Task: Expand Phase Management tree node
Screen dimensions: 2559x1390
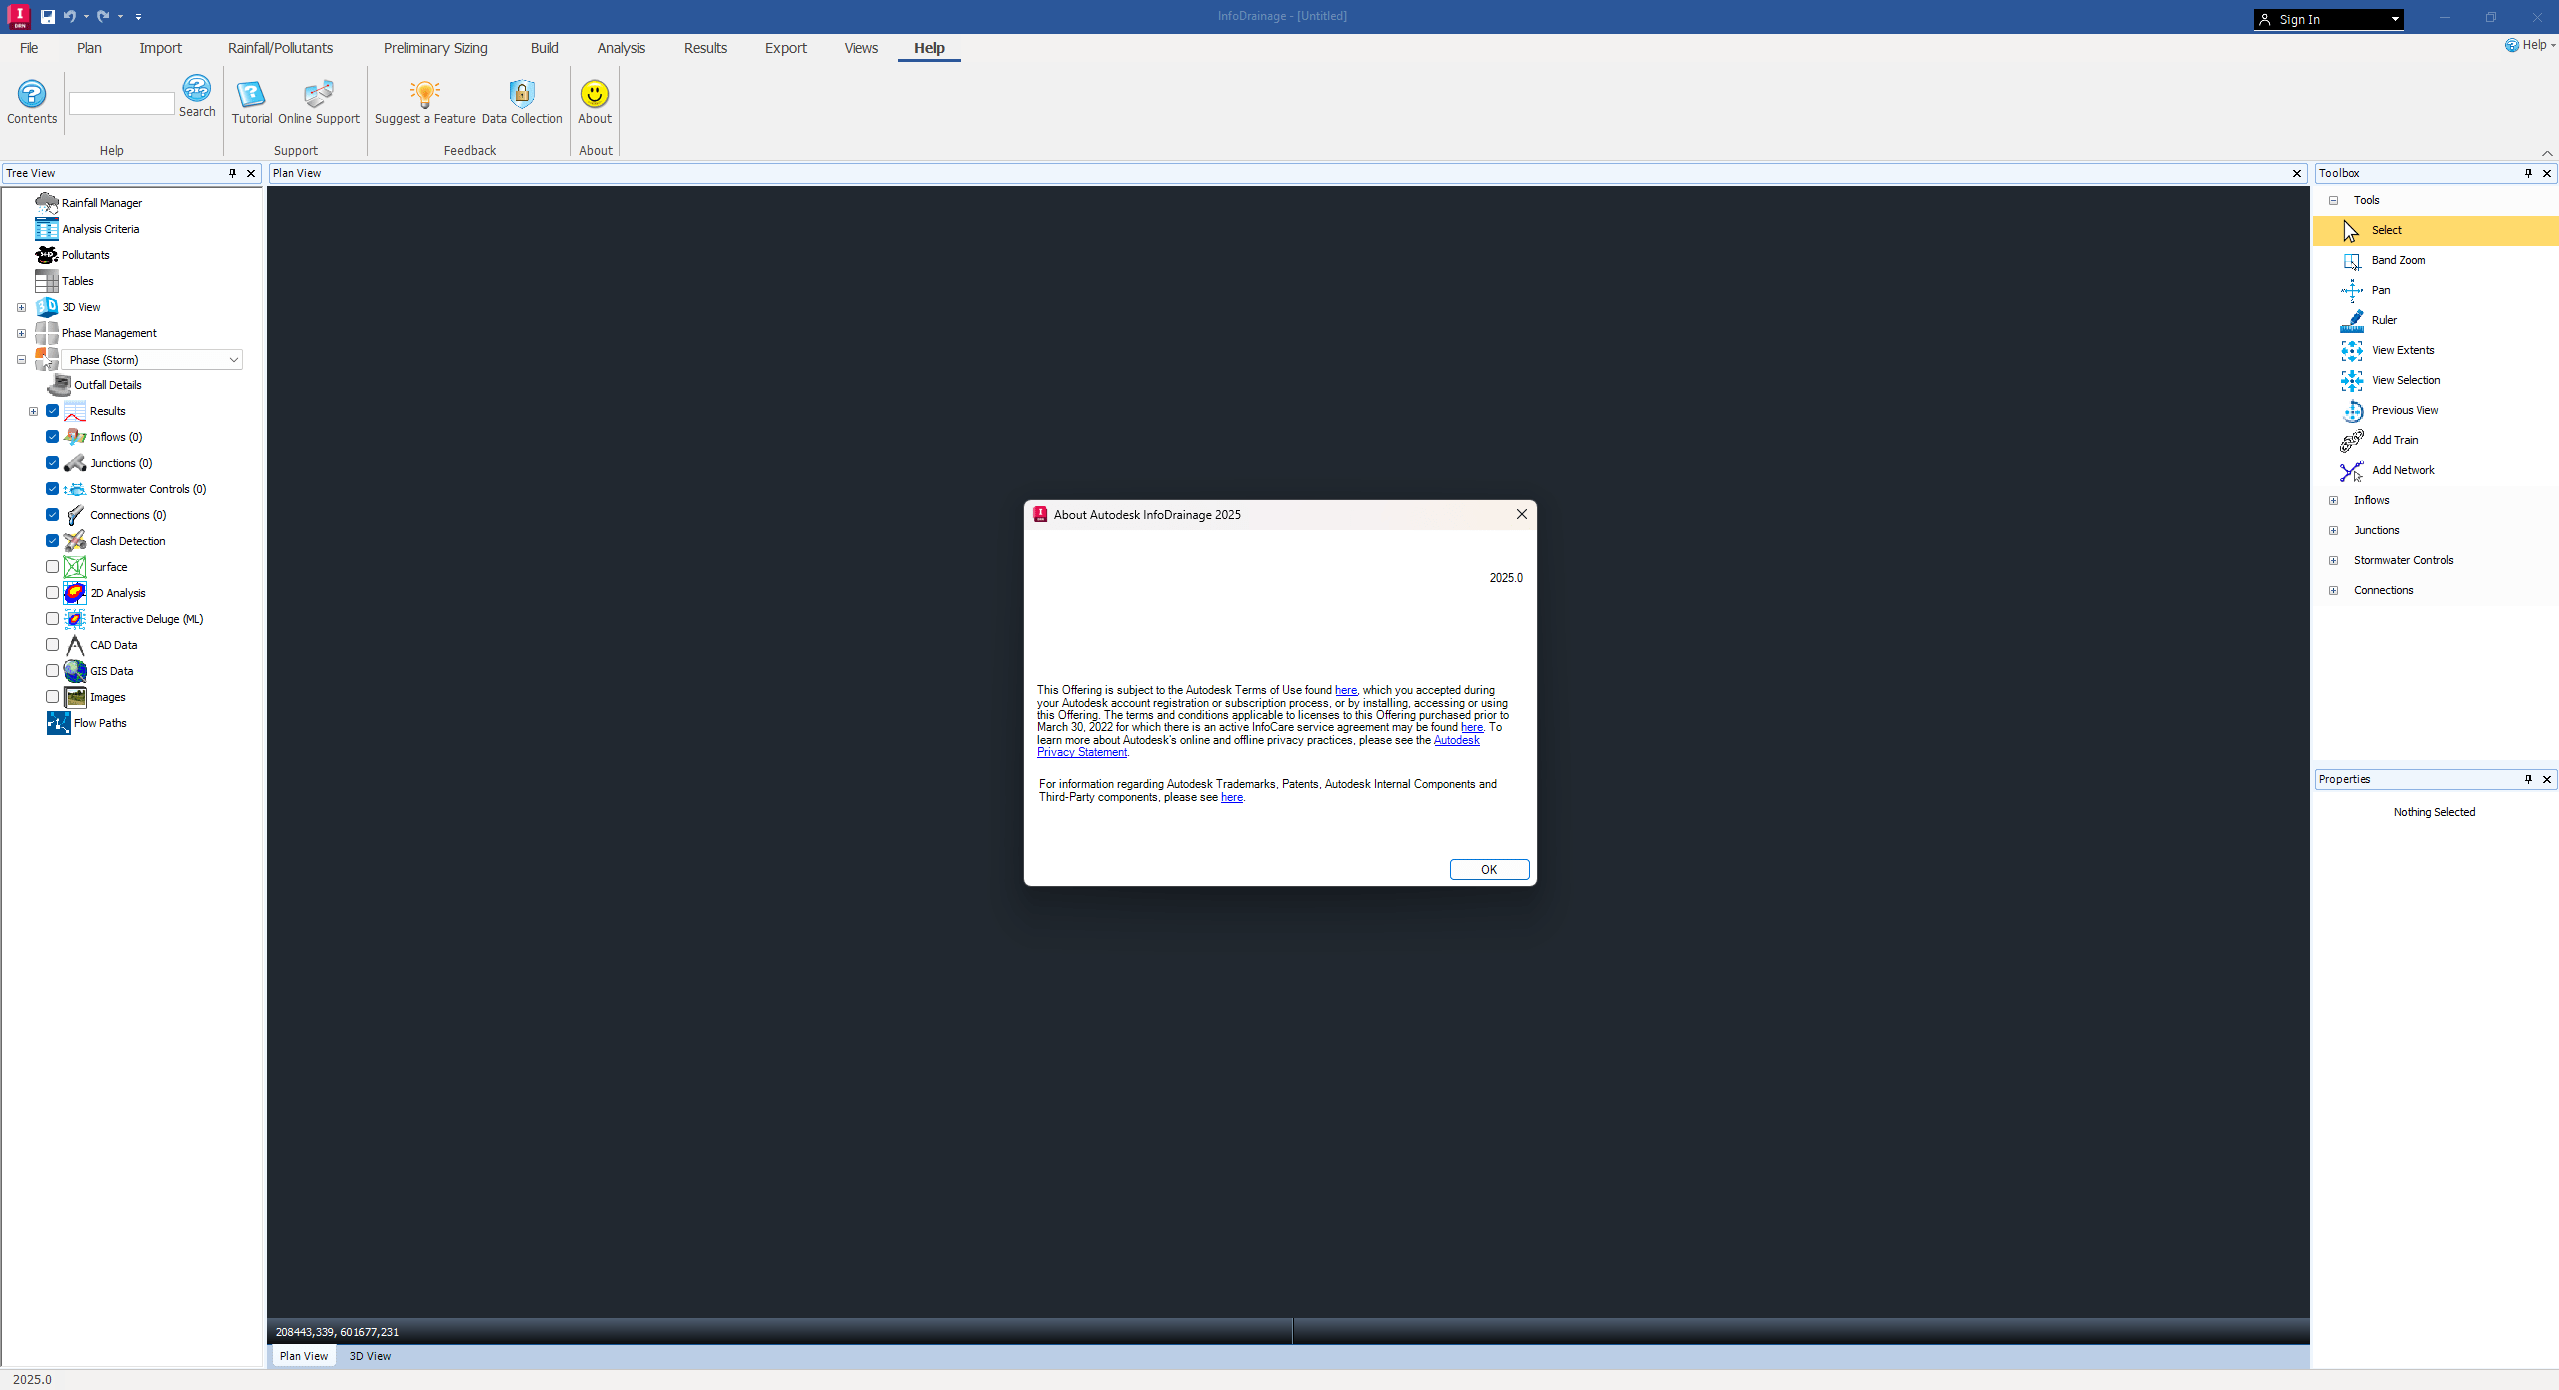Action: 21,333
